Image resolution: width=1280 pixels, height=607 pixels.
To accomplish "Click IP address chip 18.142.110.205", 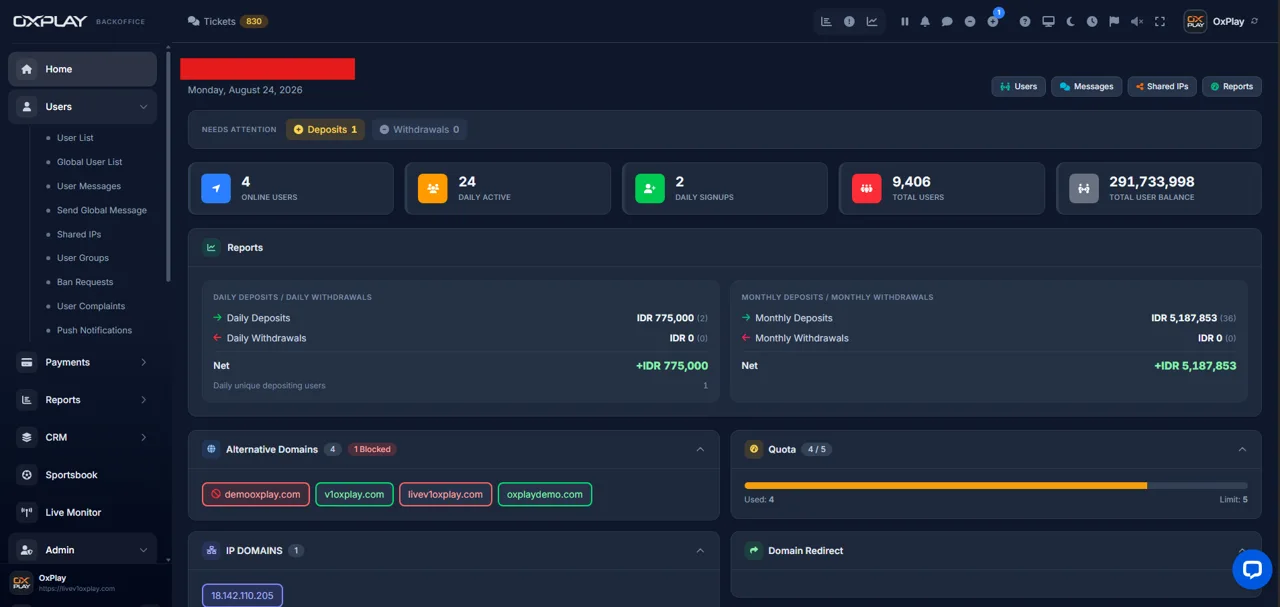I will tap(242, 595).
